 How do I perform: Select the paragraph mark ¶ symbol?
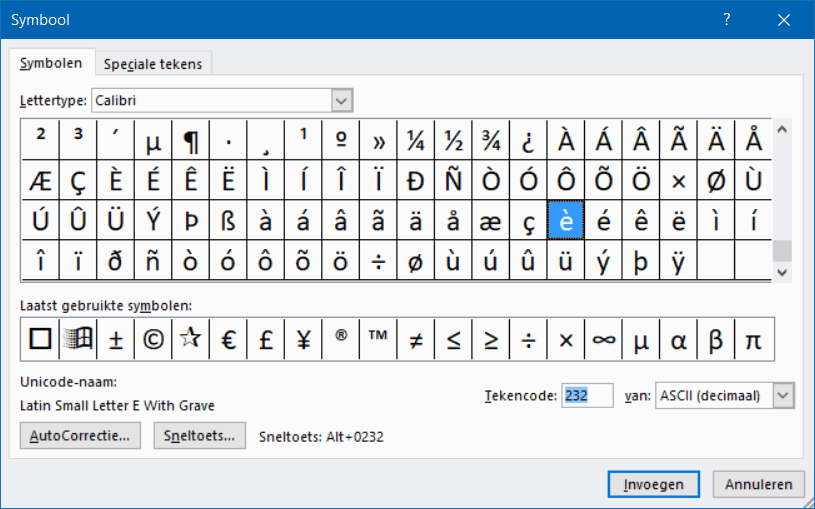(x=191, y=140)
